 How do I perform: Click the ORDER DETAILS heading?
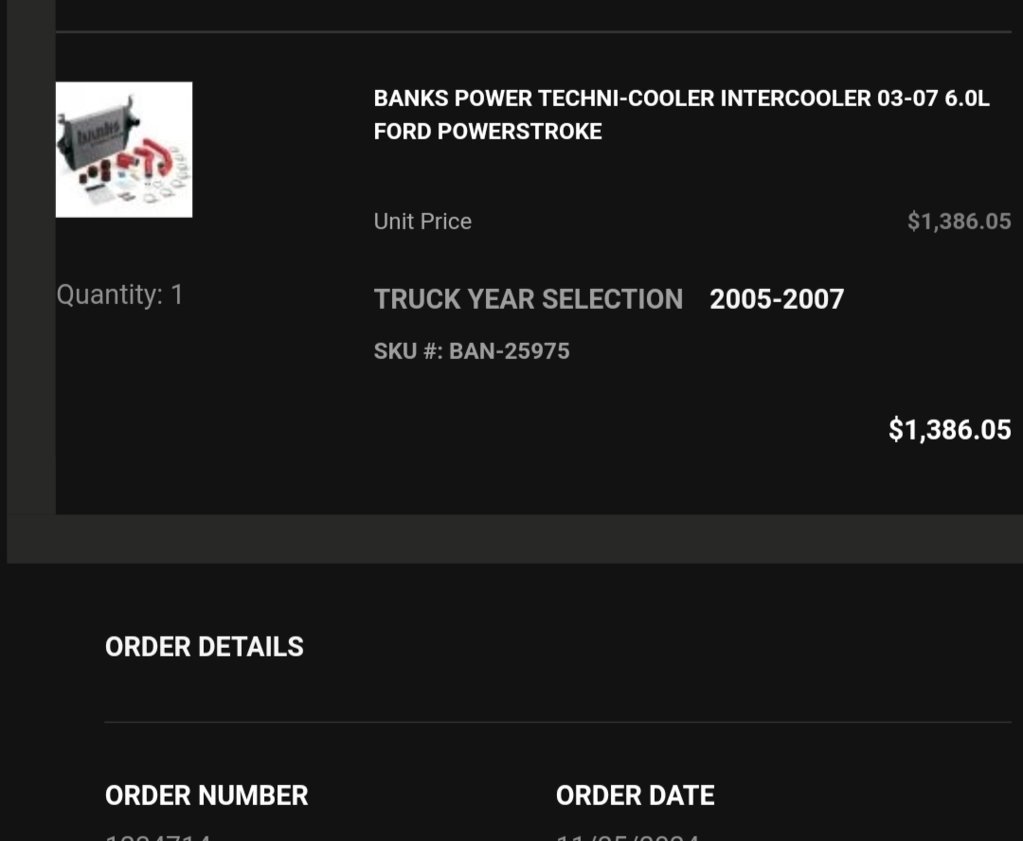(x=204, y=647)
